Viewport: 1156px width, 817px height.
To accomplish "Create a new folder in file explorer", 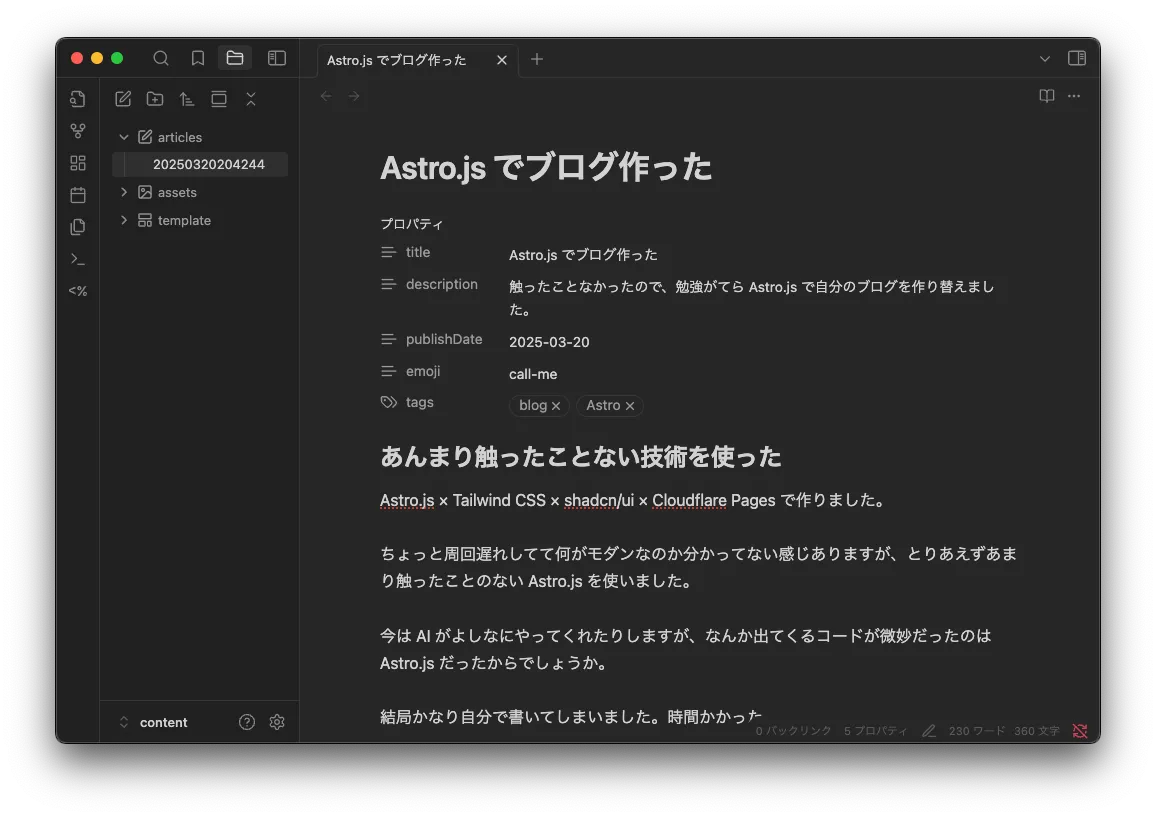I will tap(155, 99).
